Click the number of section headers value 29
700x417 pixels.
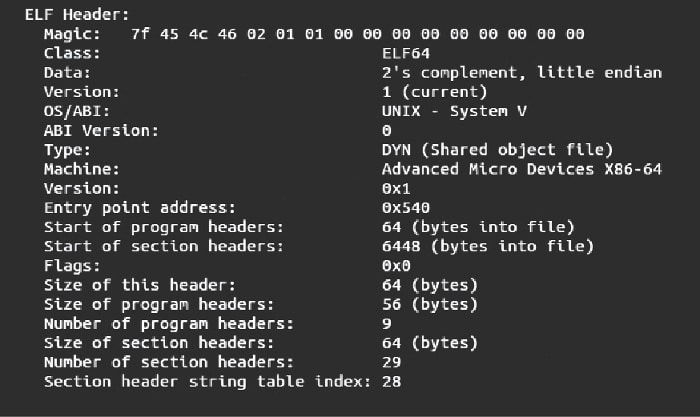(391, 362)
